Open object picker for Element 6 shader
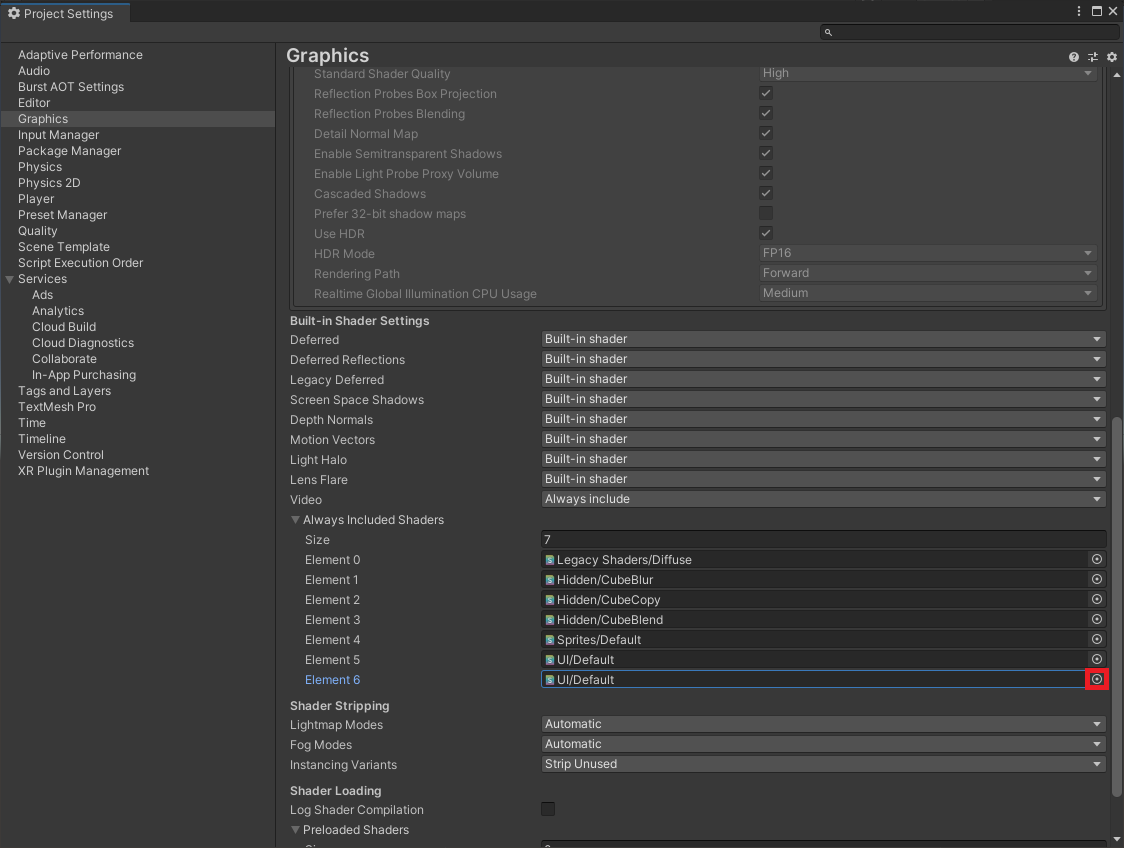 1096,680
